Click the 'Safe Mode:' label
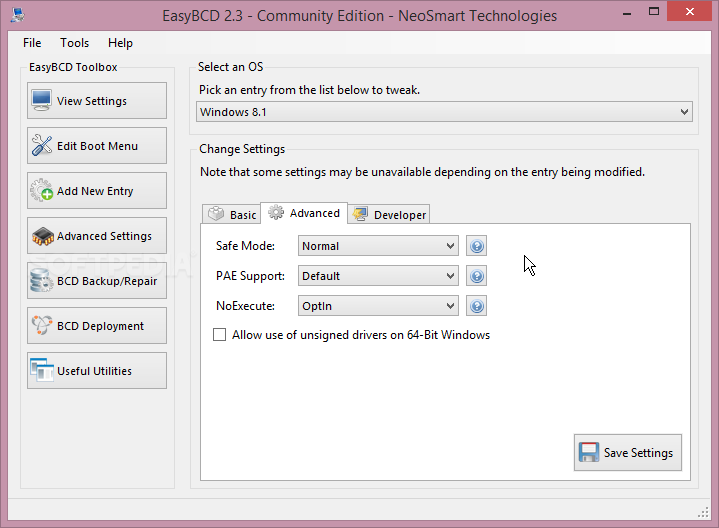 (245, 246)
